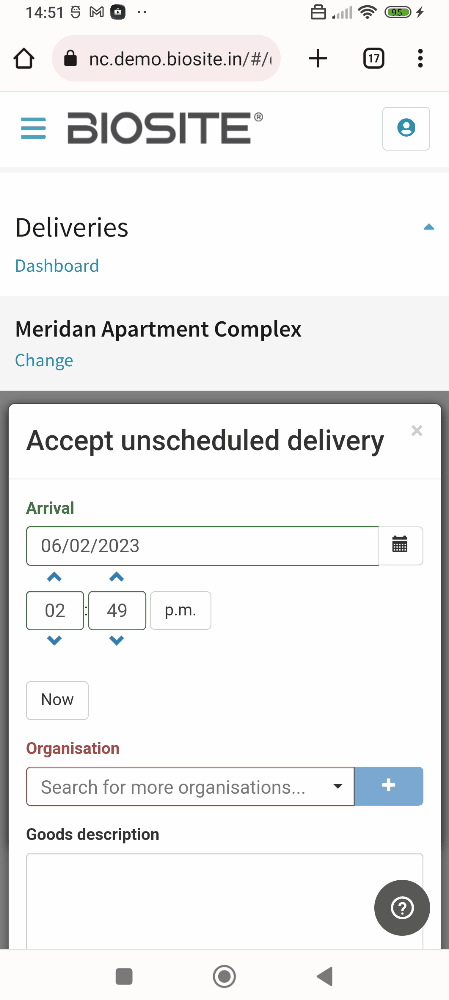
Task: Open browser three-dot overflow menu
Action: (x=420, y=59)
